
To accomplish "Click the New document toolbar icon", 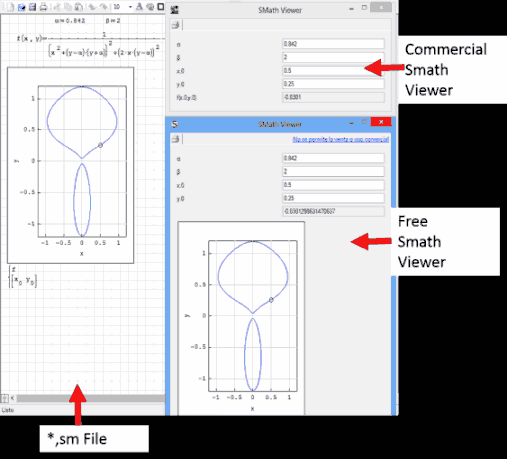I will point(11,7).
